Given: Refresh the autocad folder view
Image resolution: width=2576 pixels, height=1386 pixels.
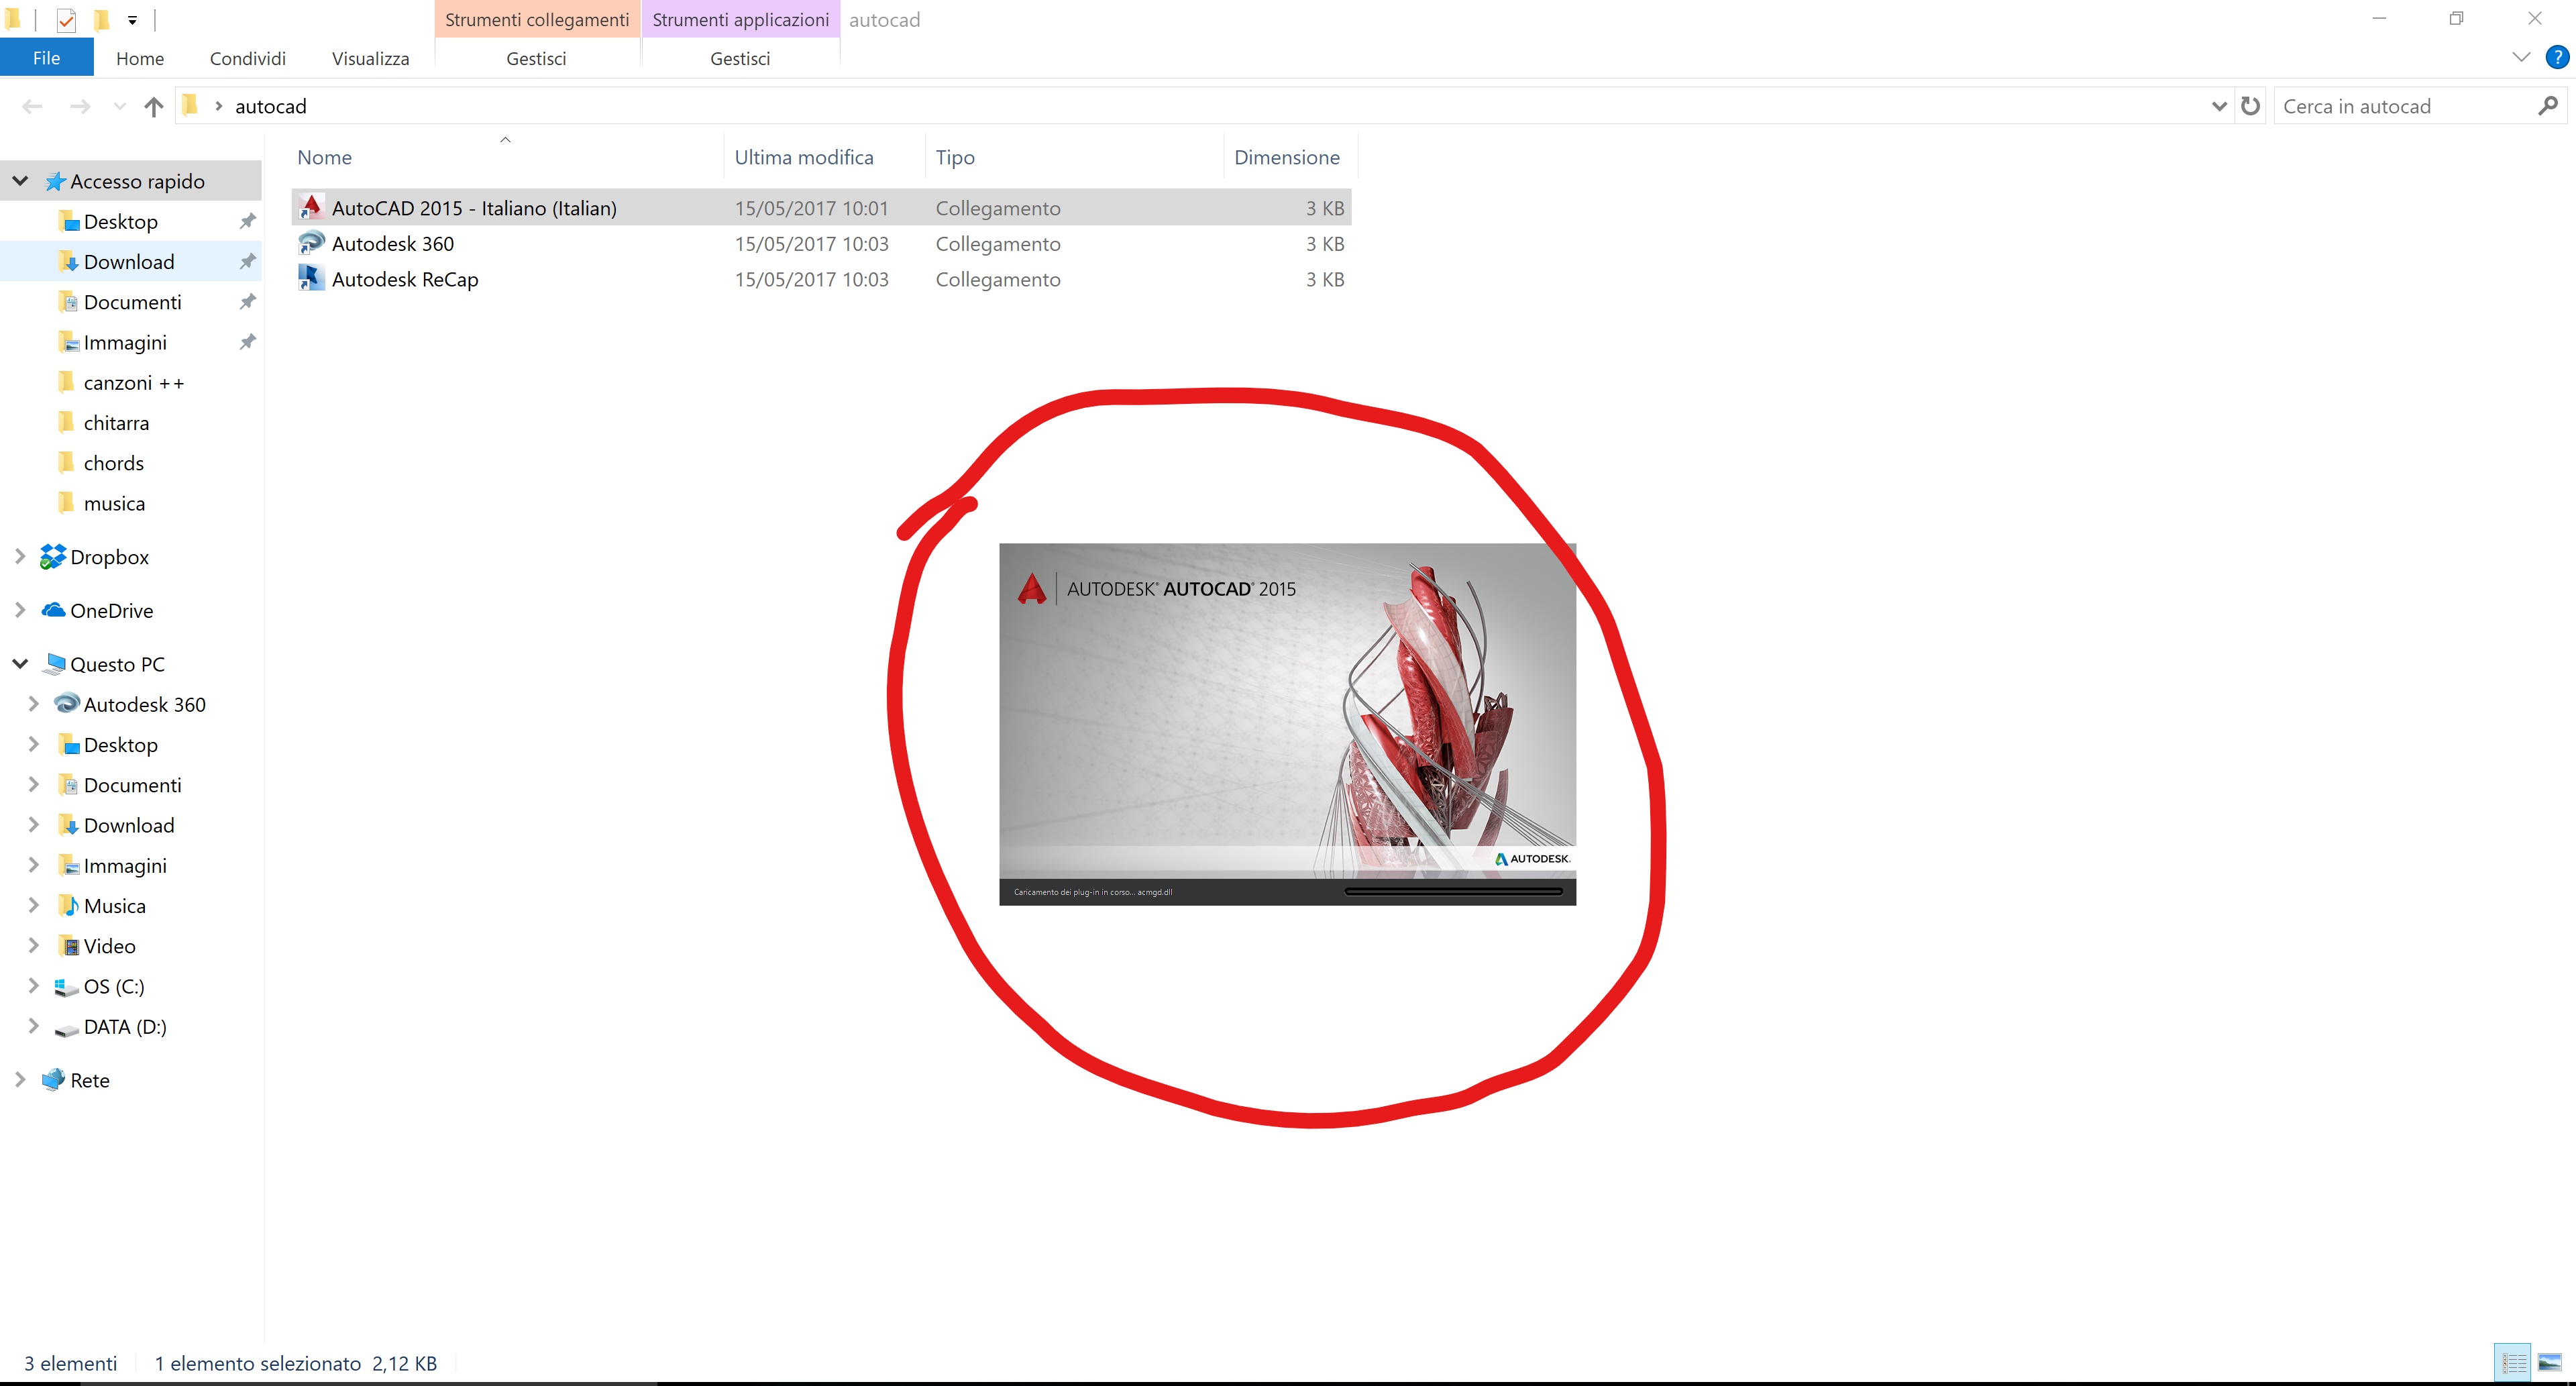Looking at the screenshot, I should (x=2250, y=106).
